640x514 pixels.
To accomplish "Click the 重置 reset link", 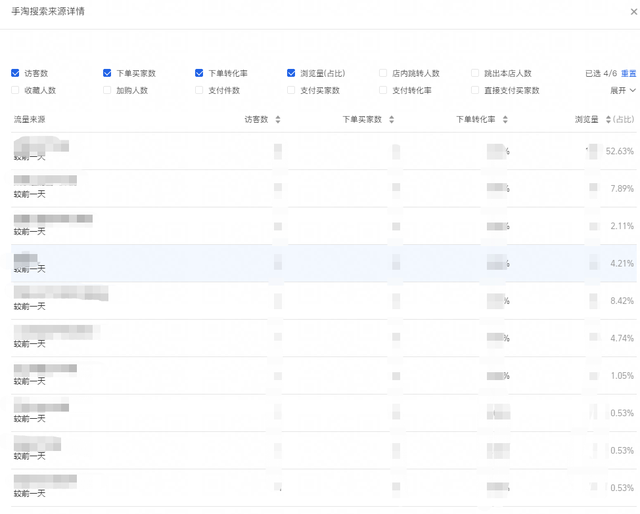I will click(x=628, y=73).
